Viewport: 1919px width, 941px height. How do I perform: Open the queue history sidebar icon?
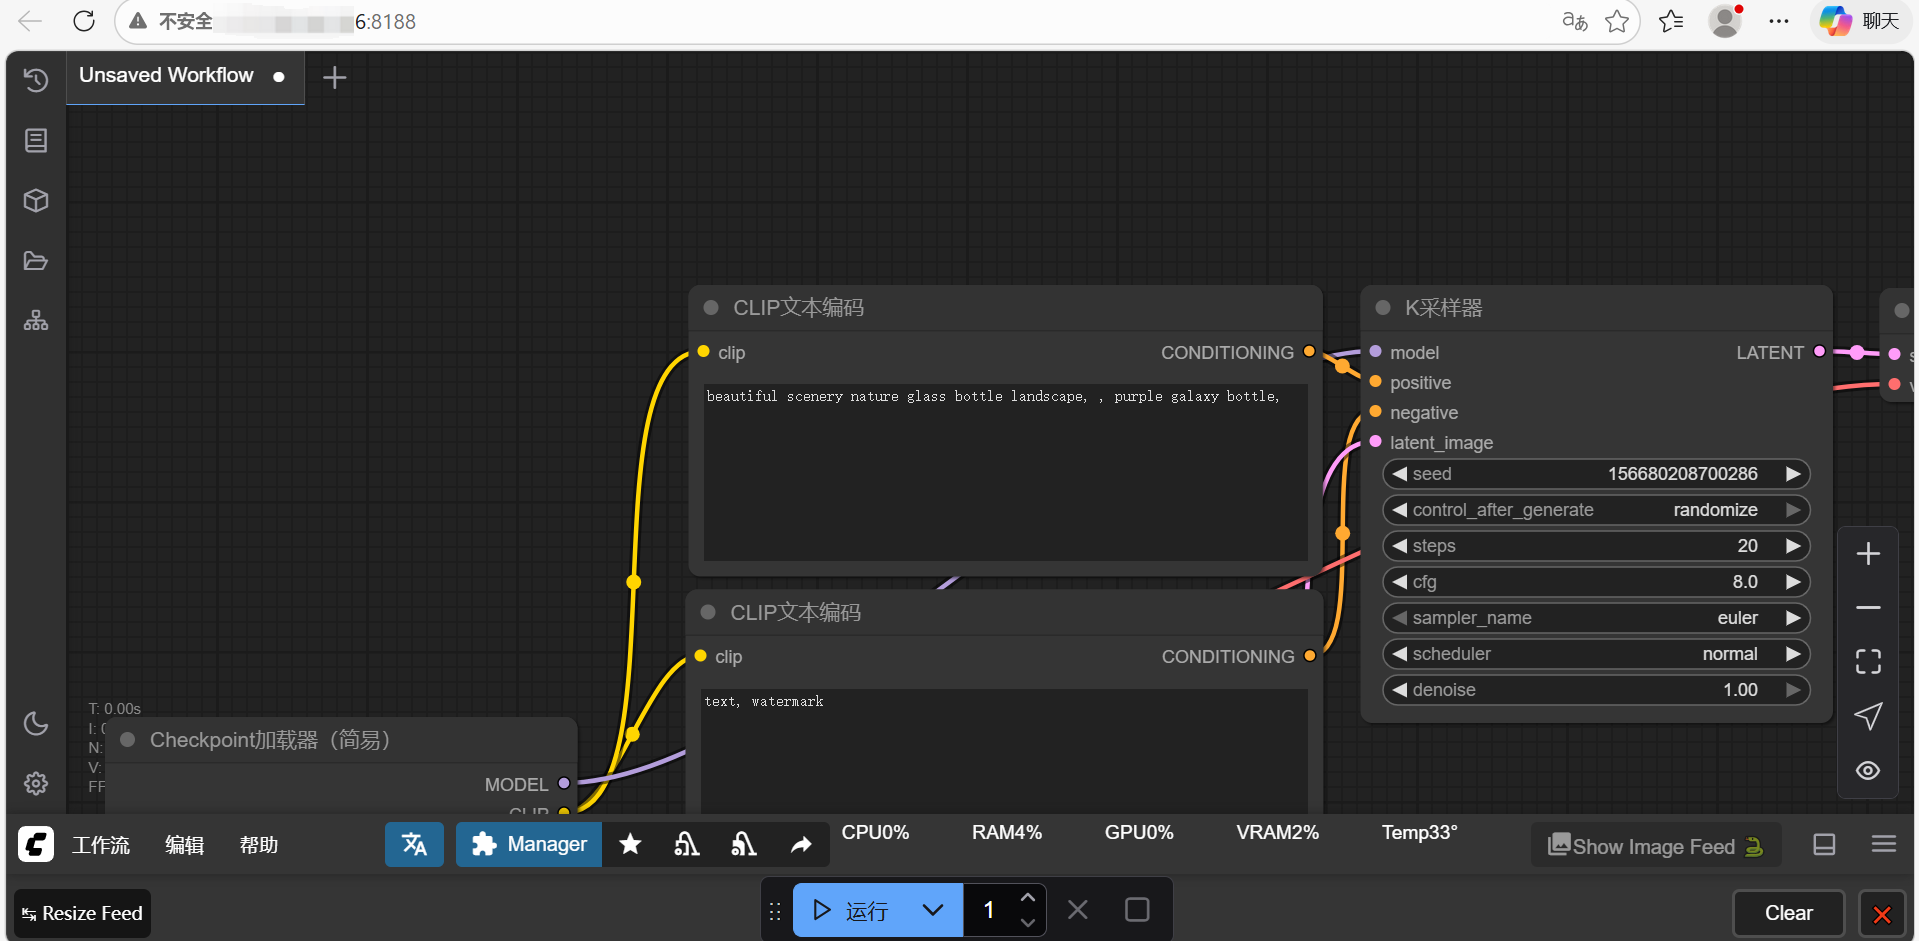(x=36, y=80)
